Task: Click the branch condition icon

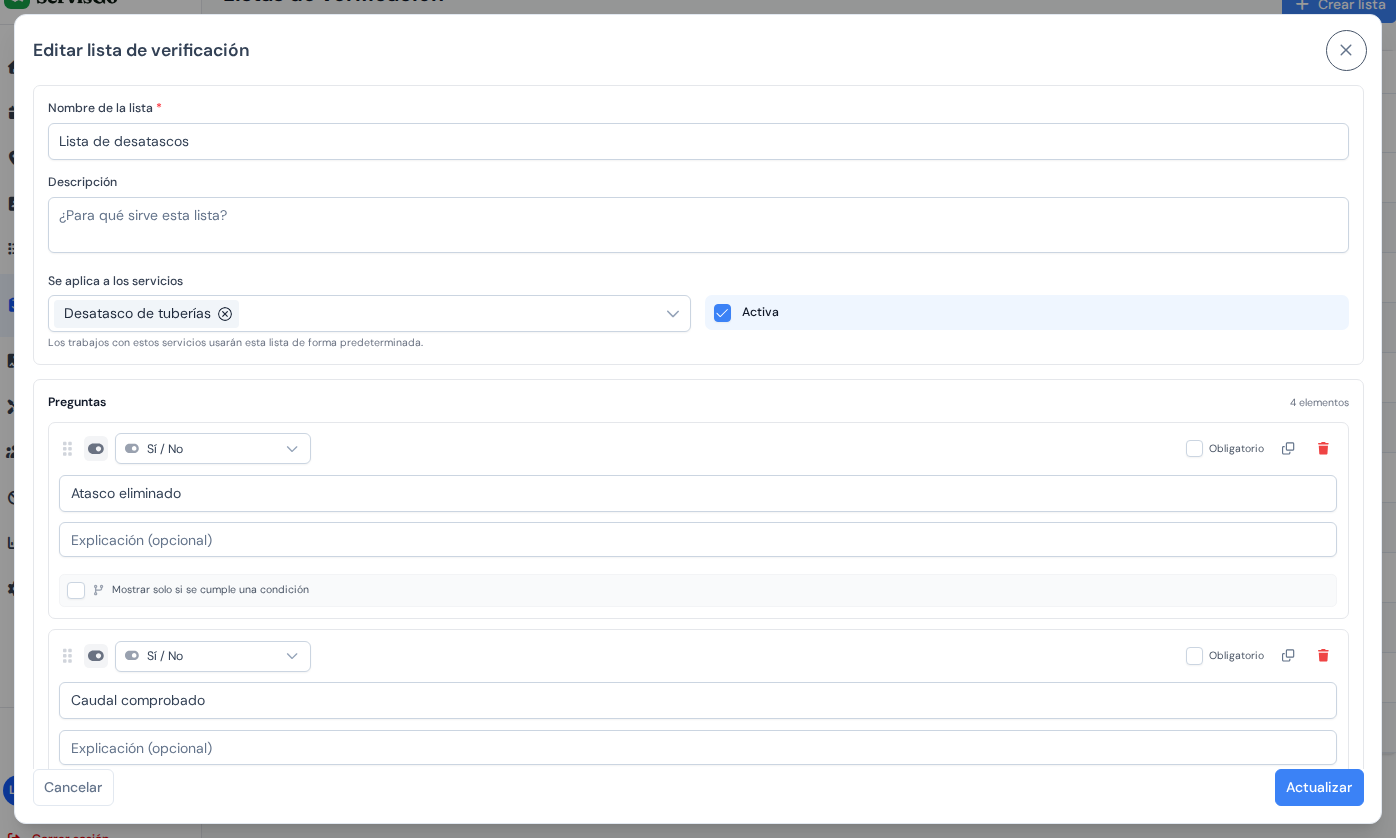Action: [x=98, y=590]
